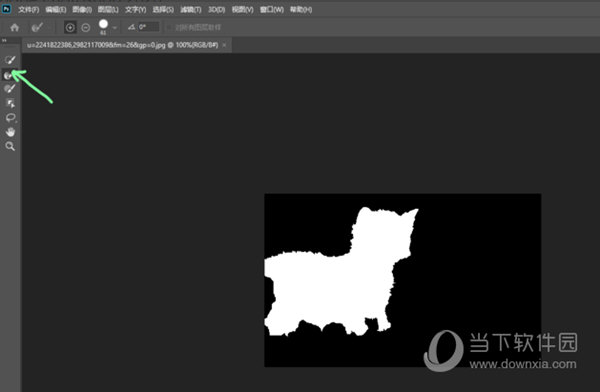Click the Home icon in options bar
Image resolution: width=600 pixels, height=392 pixels.
(15, 28)
